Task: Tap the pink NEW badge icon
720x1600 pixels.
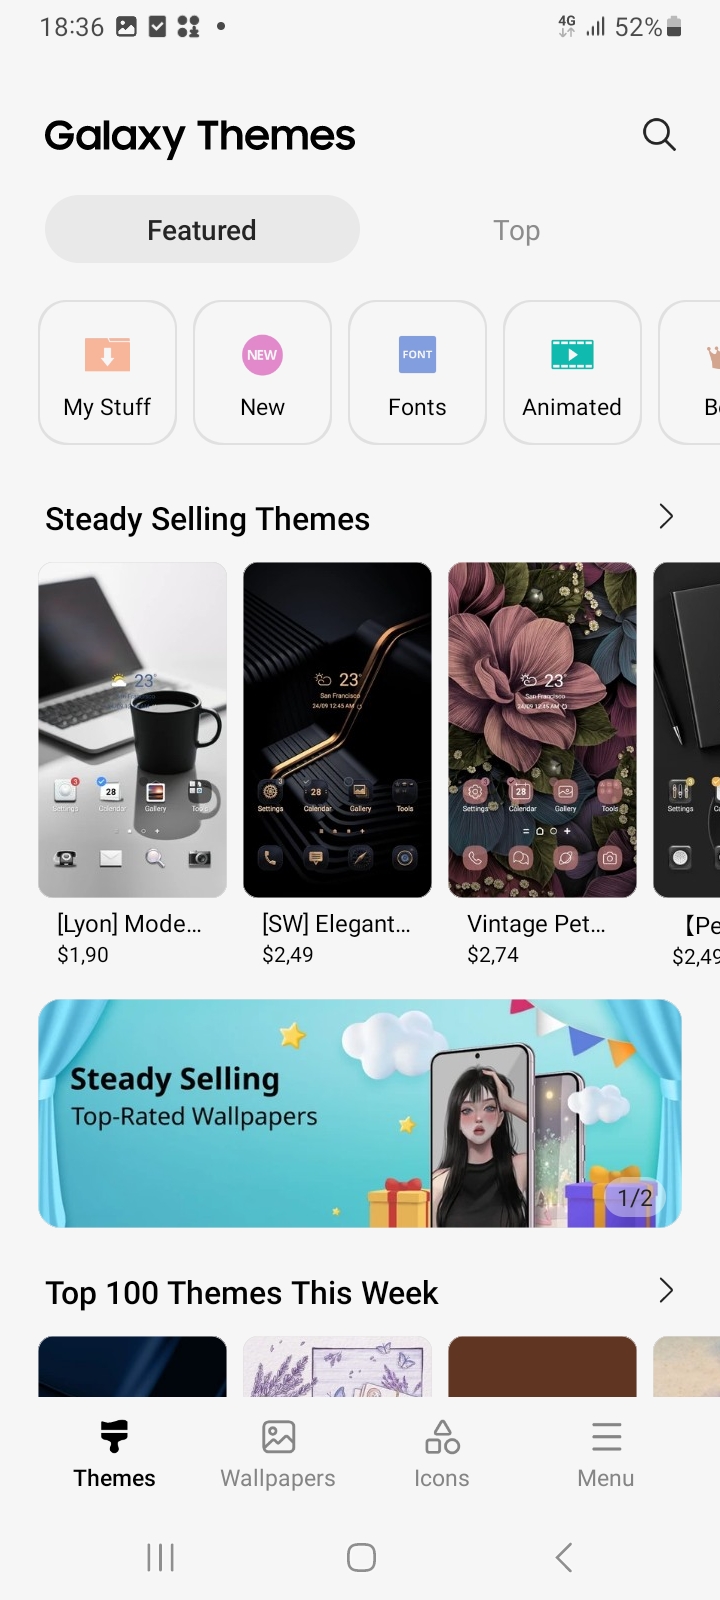Action: click(x=262, y=354)
